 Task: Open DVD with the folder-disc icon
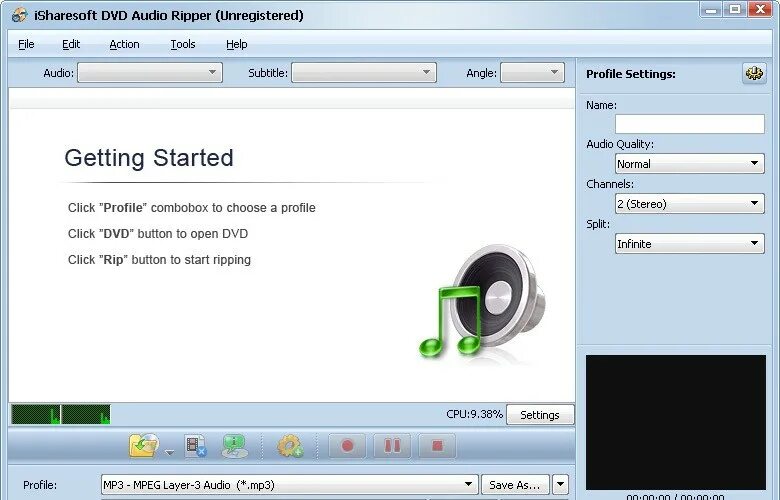(x=144, y=445)
